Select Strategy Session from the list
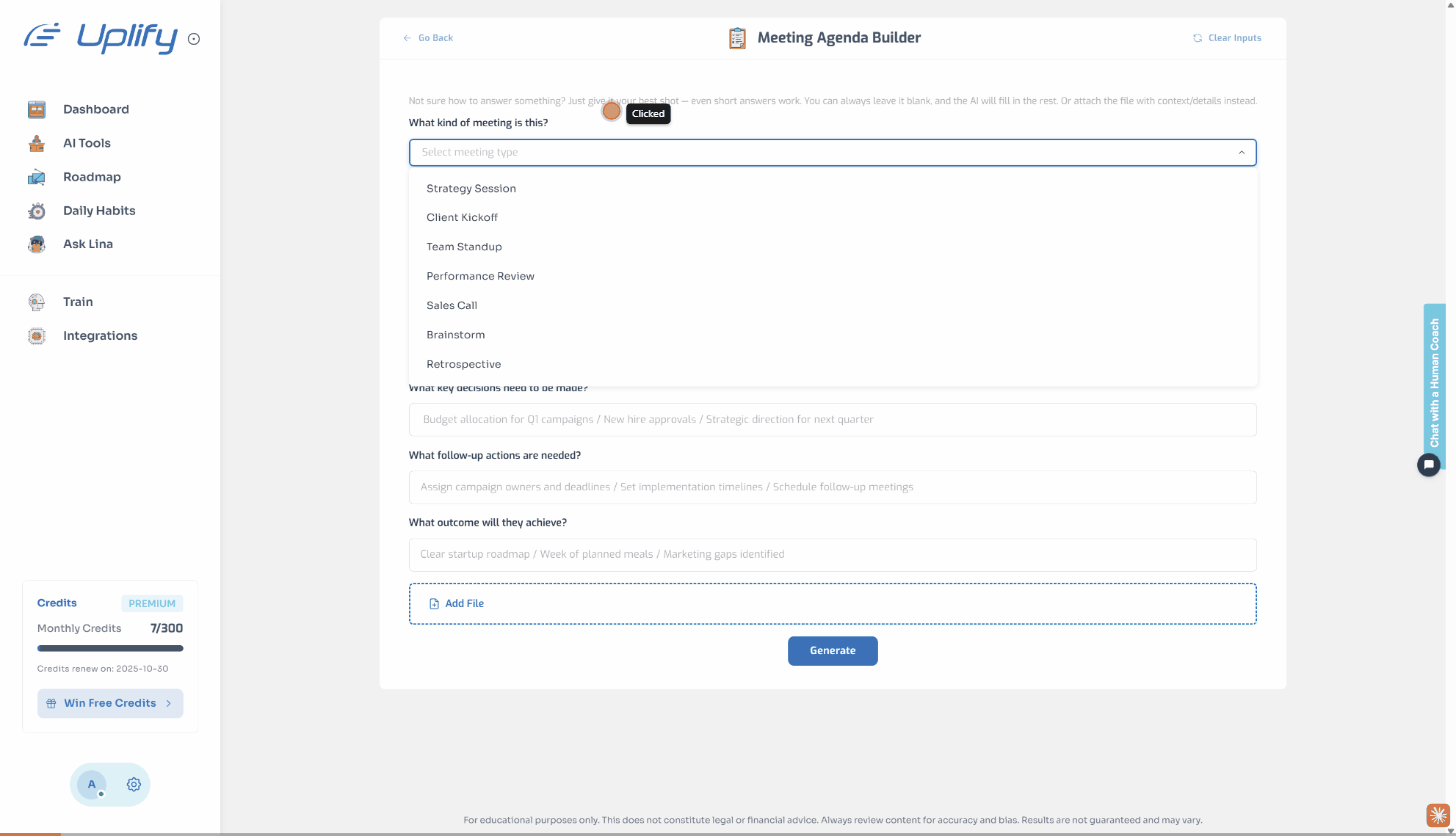Image resolution: width=1456 pixels, height=836 pixels. point(471,188)
